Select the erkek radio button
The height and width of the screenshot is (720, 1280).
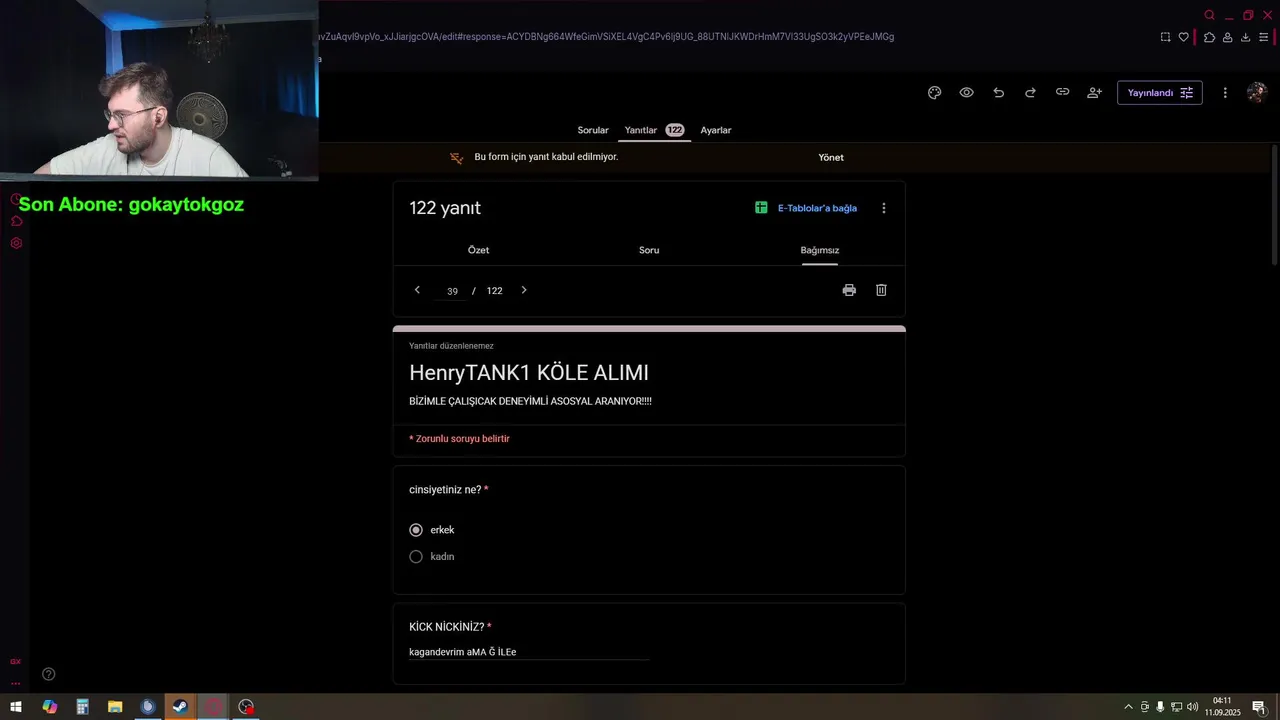pyautogui.click(x=416, y=530)
